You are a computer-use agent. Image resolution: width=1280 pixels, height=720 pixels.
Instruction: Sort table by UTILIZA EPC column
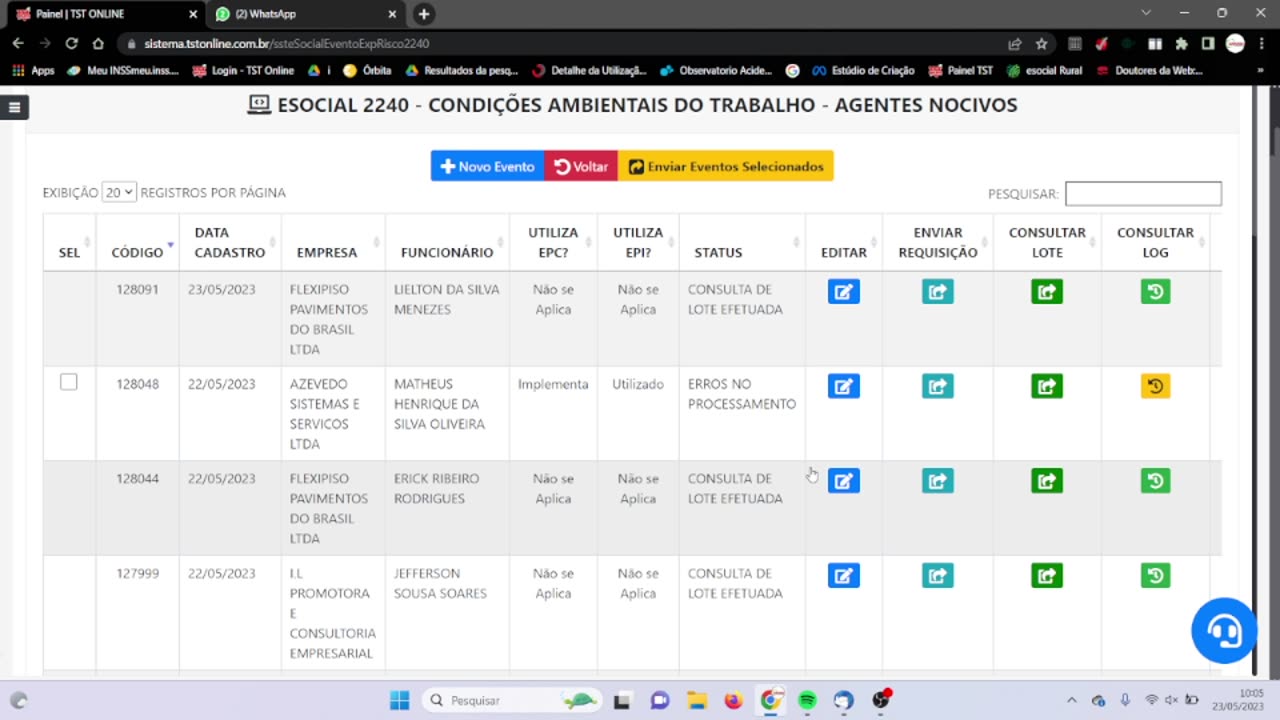[x=553, y=242]
